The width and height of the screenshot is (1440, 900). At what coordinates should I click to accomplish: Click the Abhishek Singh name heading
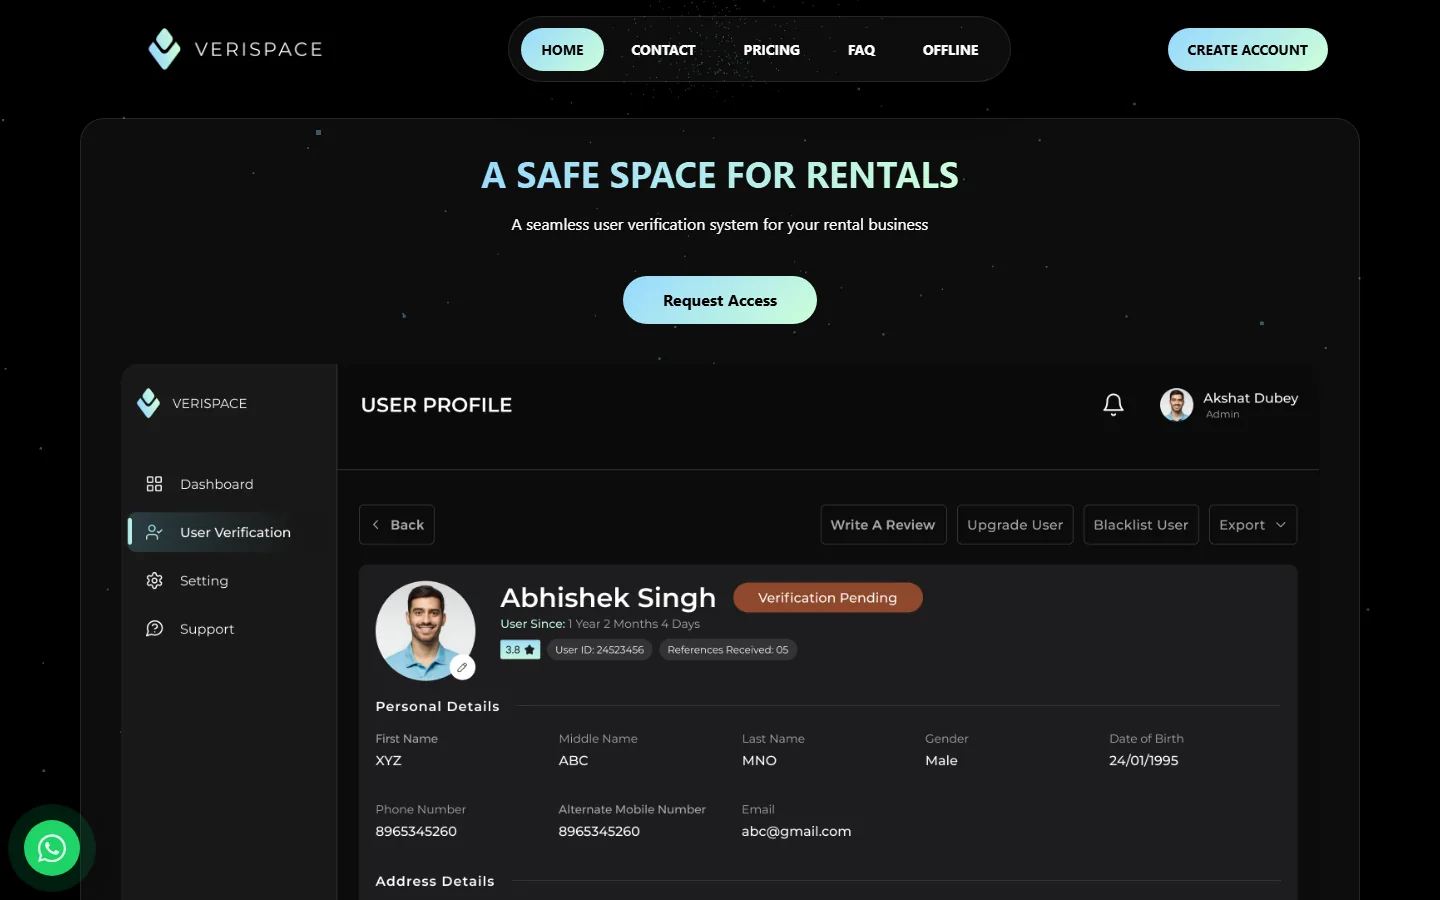[608, 598]
